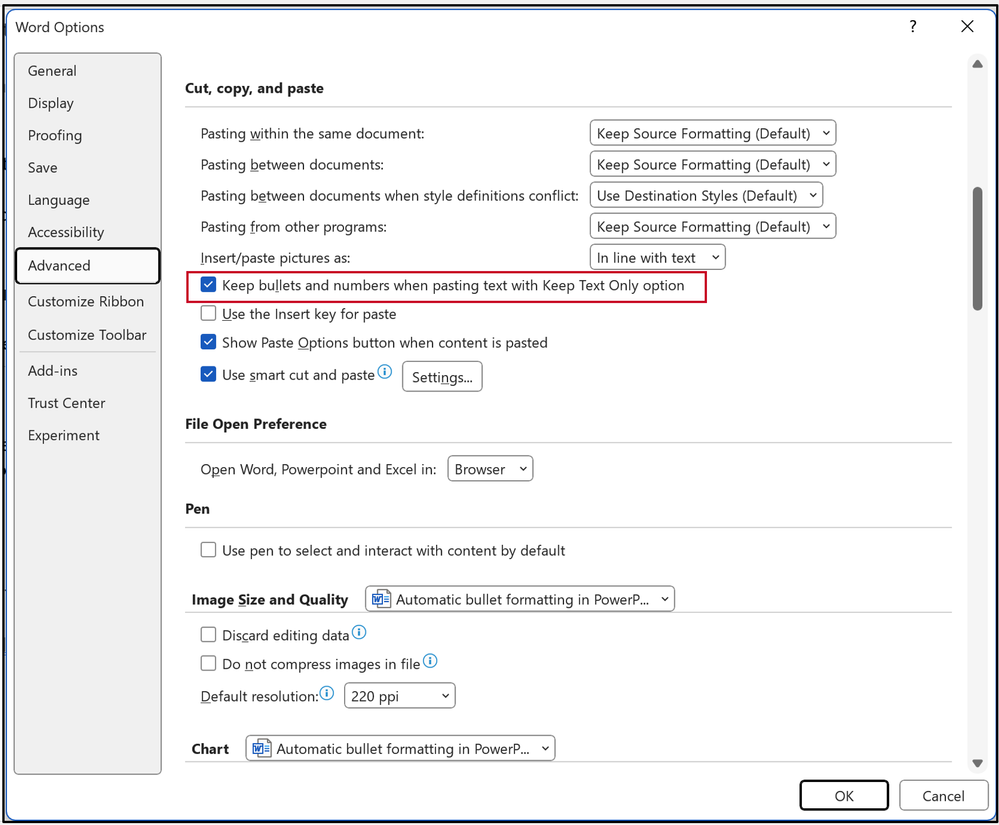Open Customize Ribbon category

86,301
